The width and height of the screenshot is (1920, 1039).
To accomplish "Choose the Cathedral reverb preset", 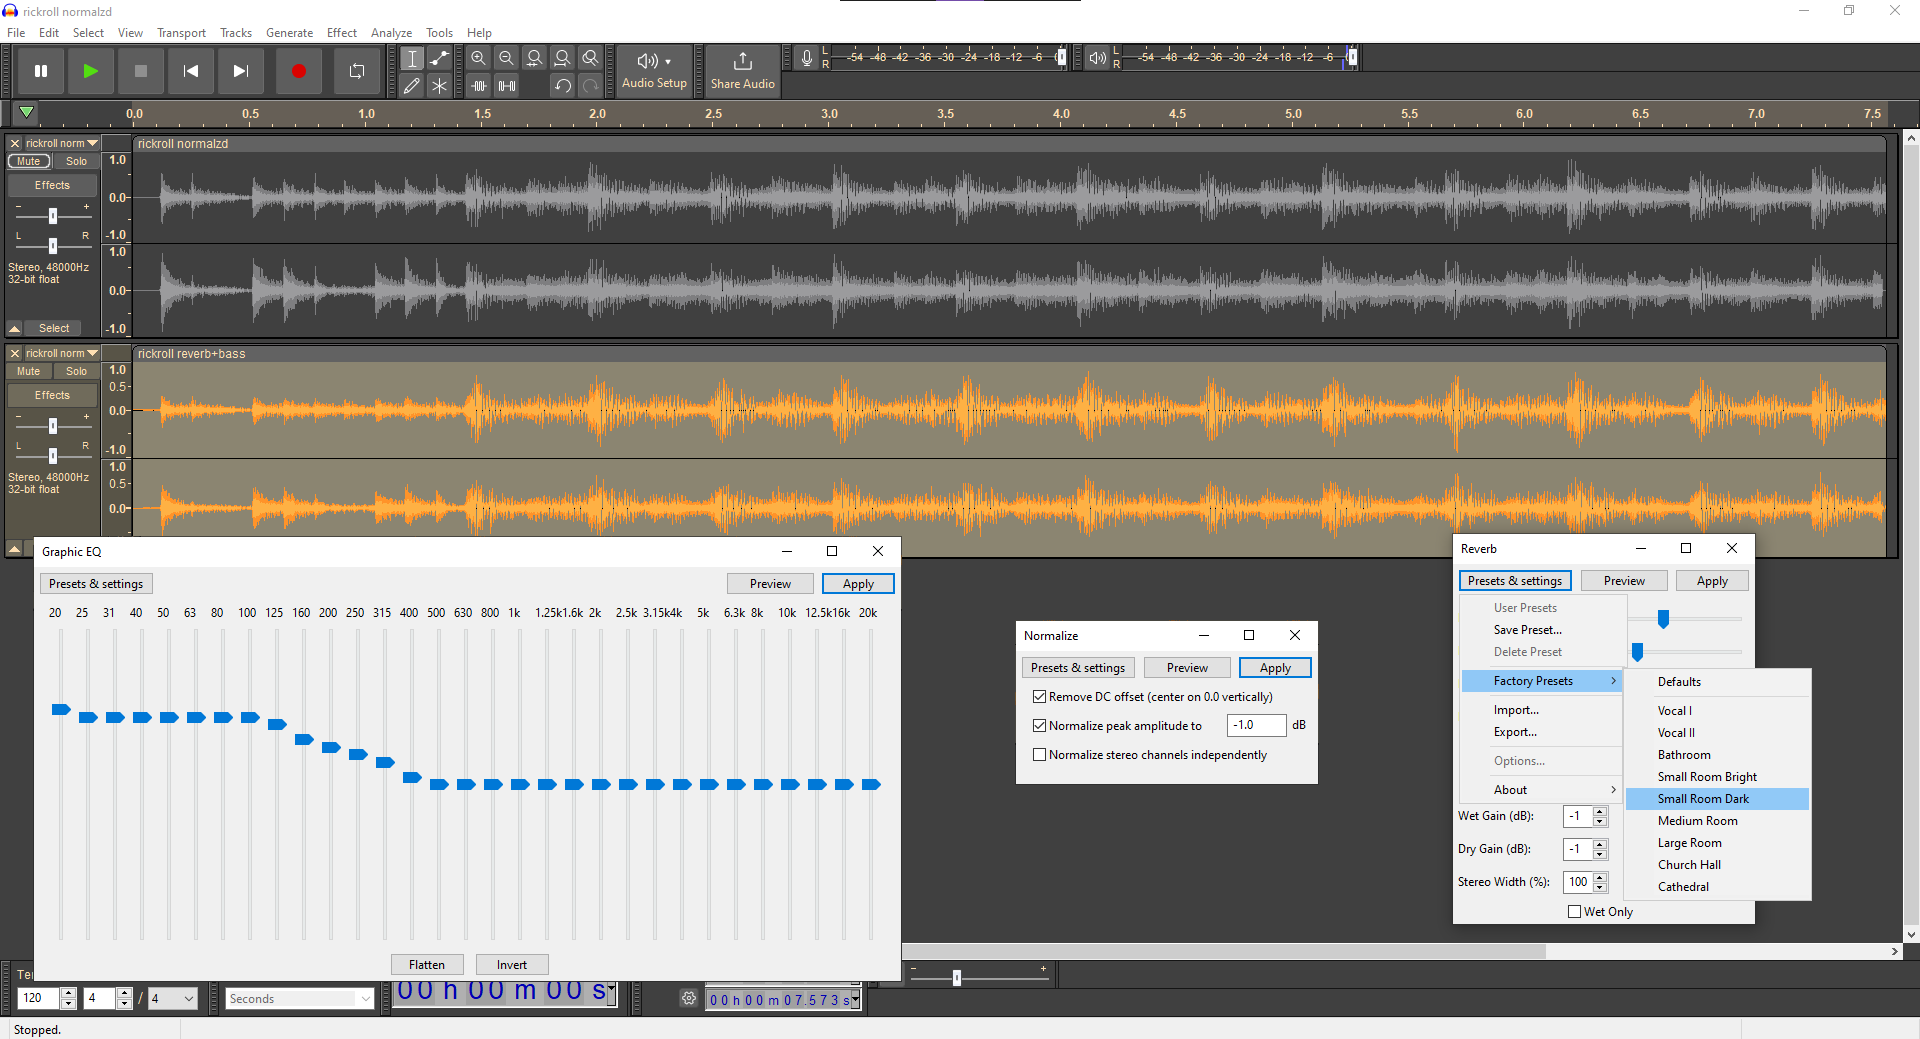I will pyautogui.click(x=1717, y=887).
